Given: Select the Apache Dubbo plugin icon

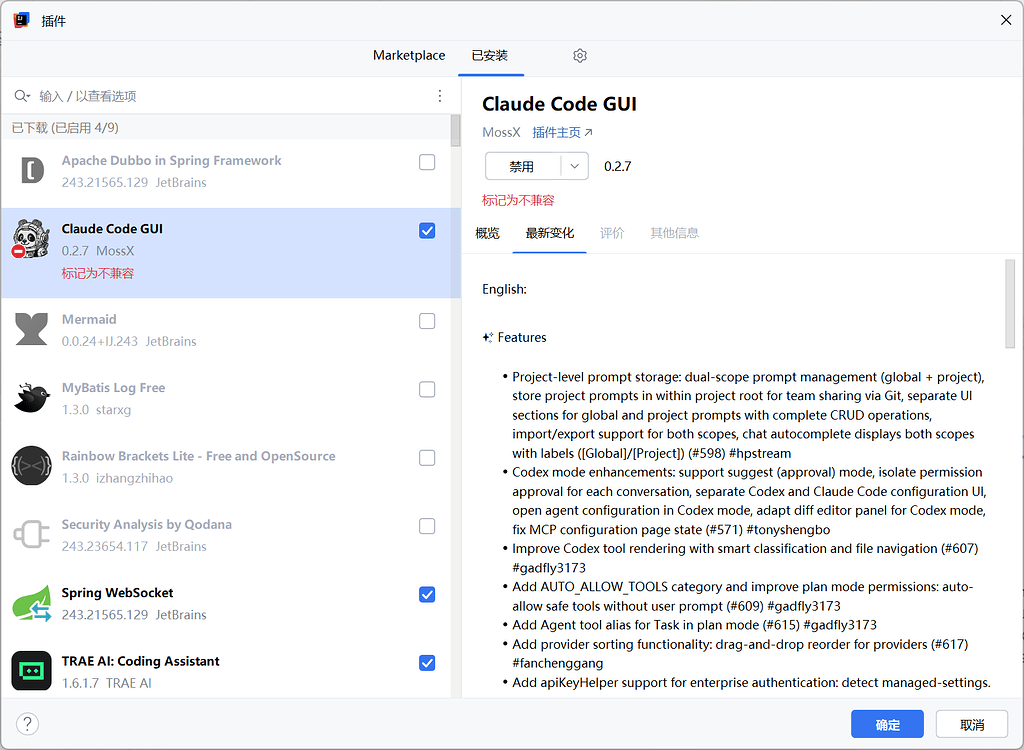Looking at the screenshot, I should coord(31,171).
